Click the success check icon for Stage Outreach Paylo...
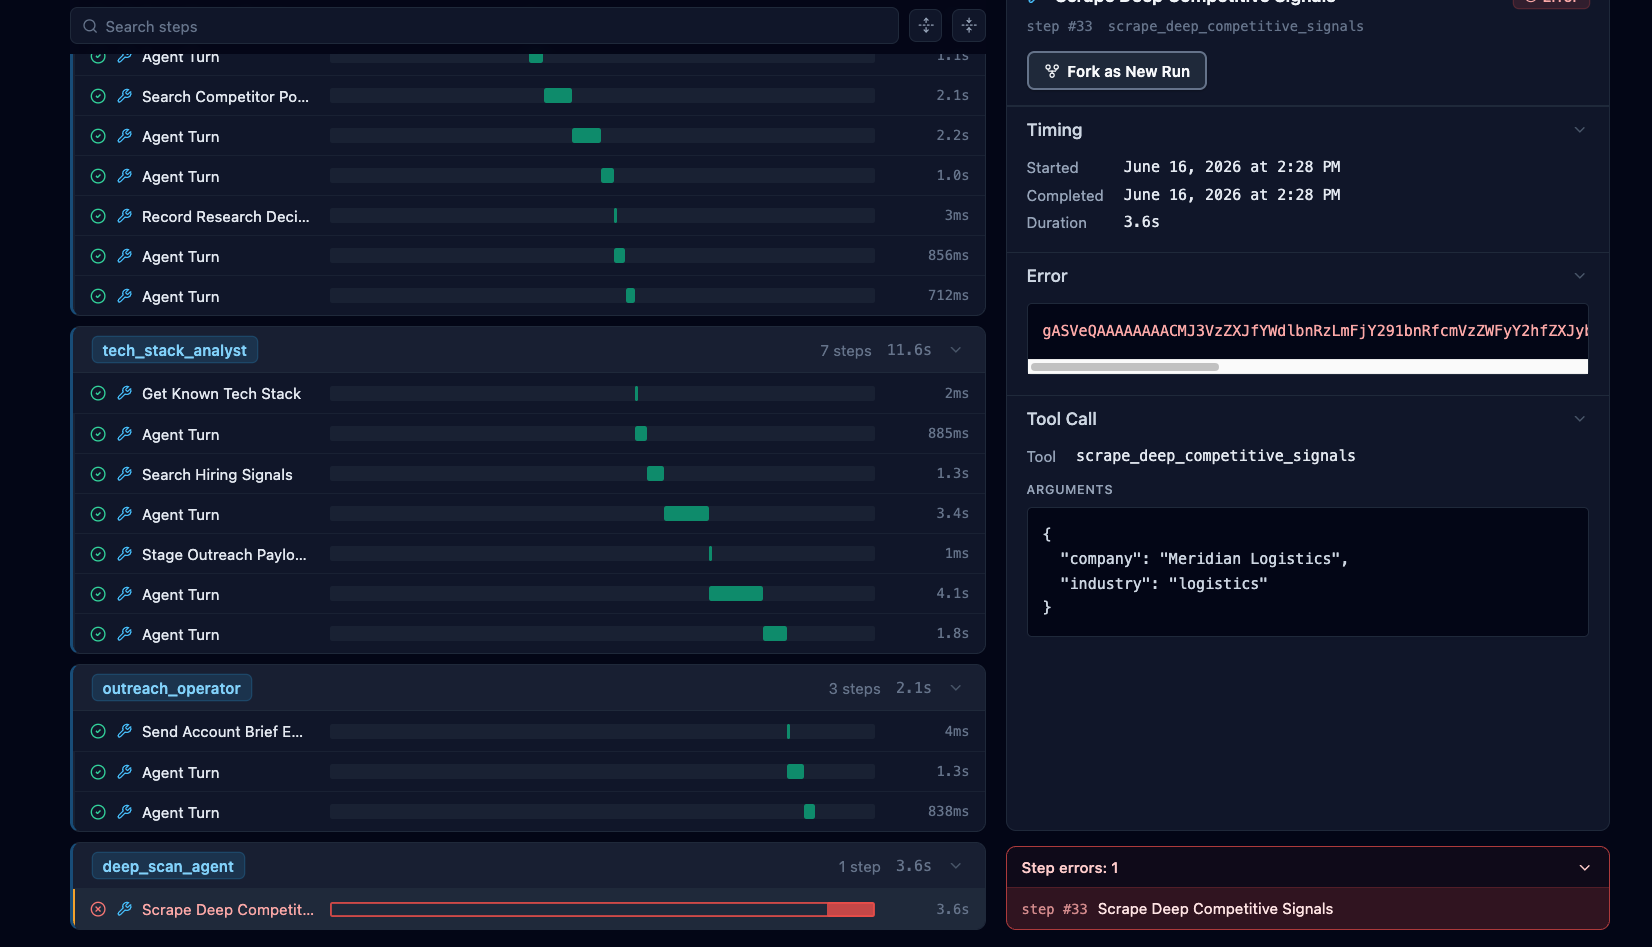This screenshot has width=1652, height=947. click(x=98, y=554)
